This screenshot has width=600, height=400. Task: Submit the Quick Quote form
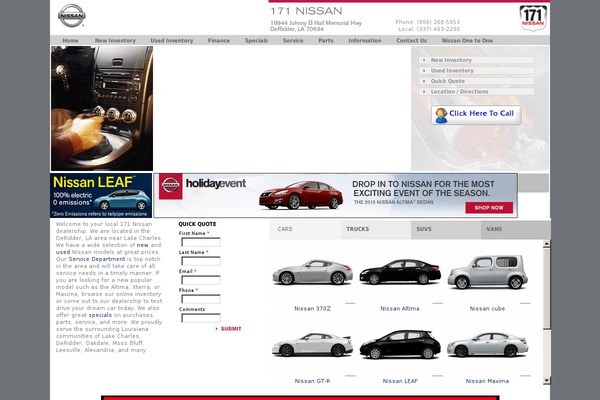[231, 329]
